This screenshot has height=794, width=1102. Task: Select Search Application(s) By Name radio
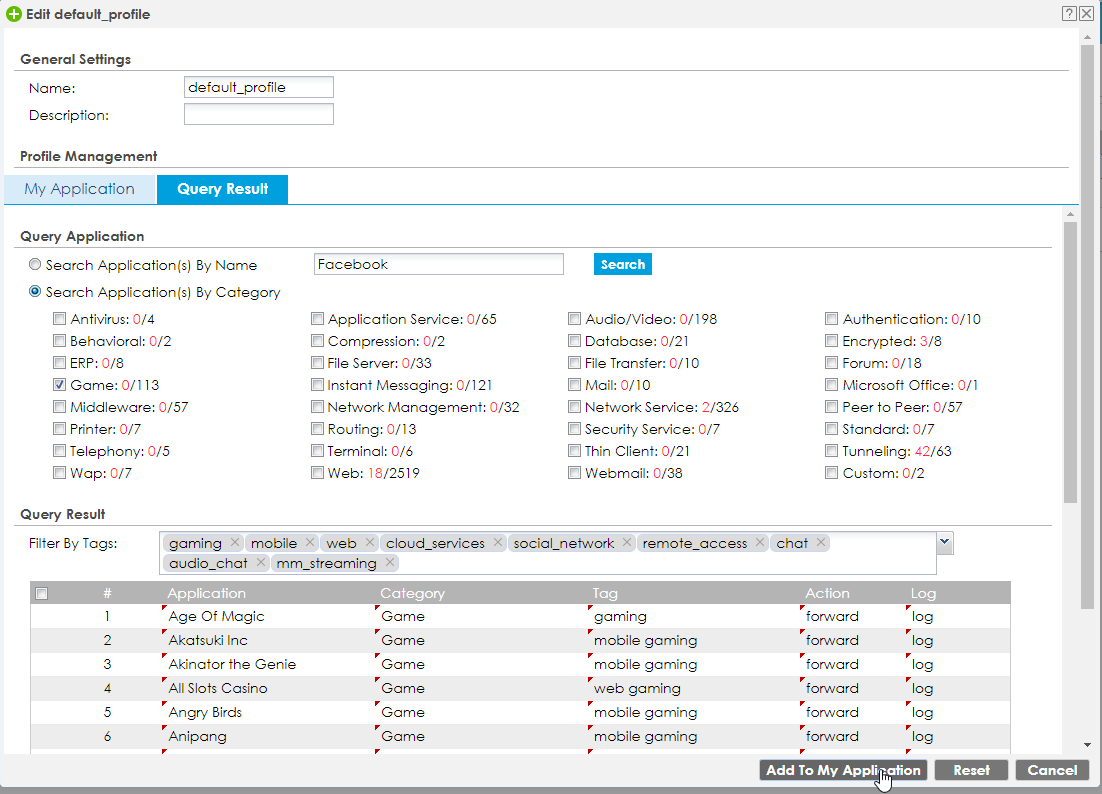click(36, 265)
